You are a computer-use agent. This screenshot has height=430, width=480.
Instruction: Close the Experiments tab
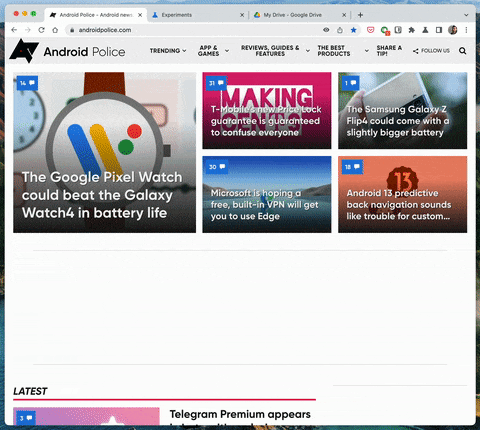point(242,15)
